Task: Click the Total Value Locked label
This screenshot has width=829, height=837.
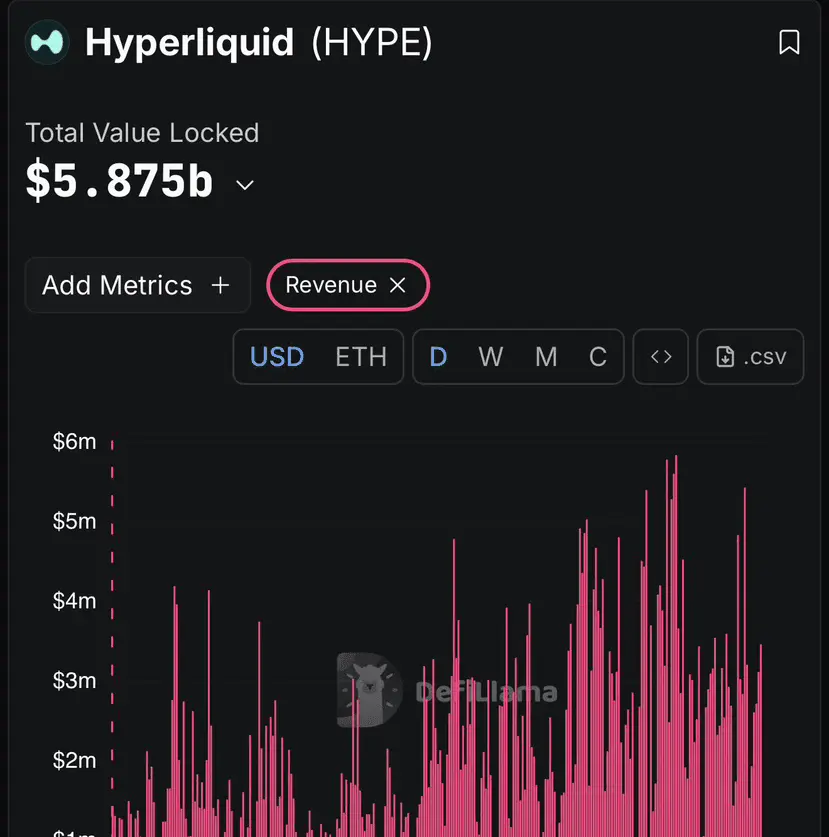Action: (142, 133)
